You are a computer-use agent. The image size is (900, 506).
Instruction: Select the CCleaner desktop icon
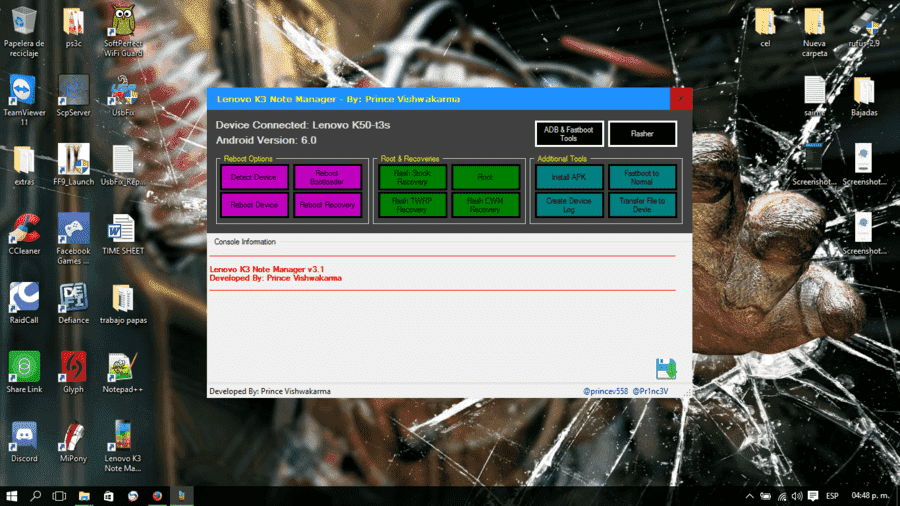(x=24, y=234)
